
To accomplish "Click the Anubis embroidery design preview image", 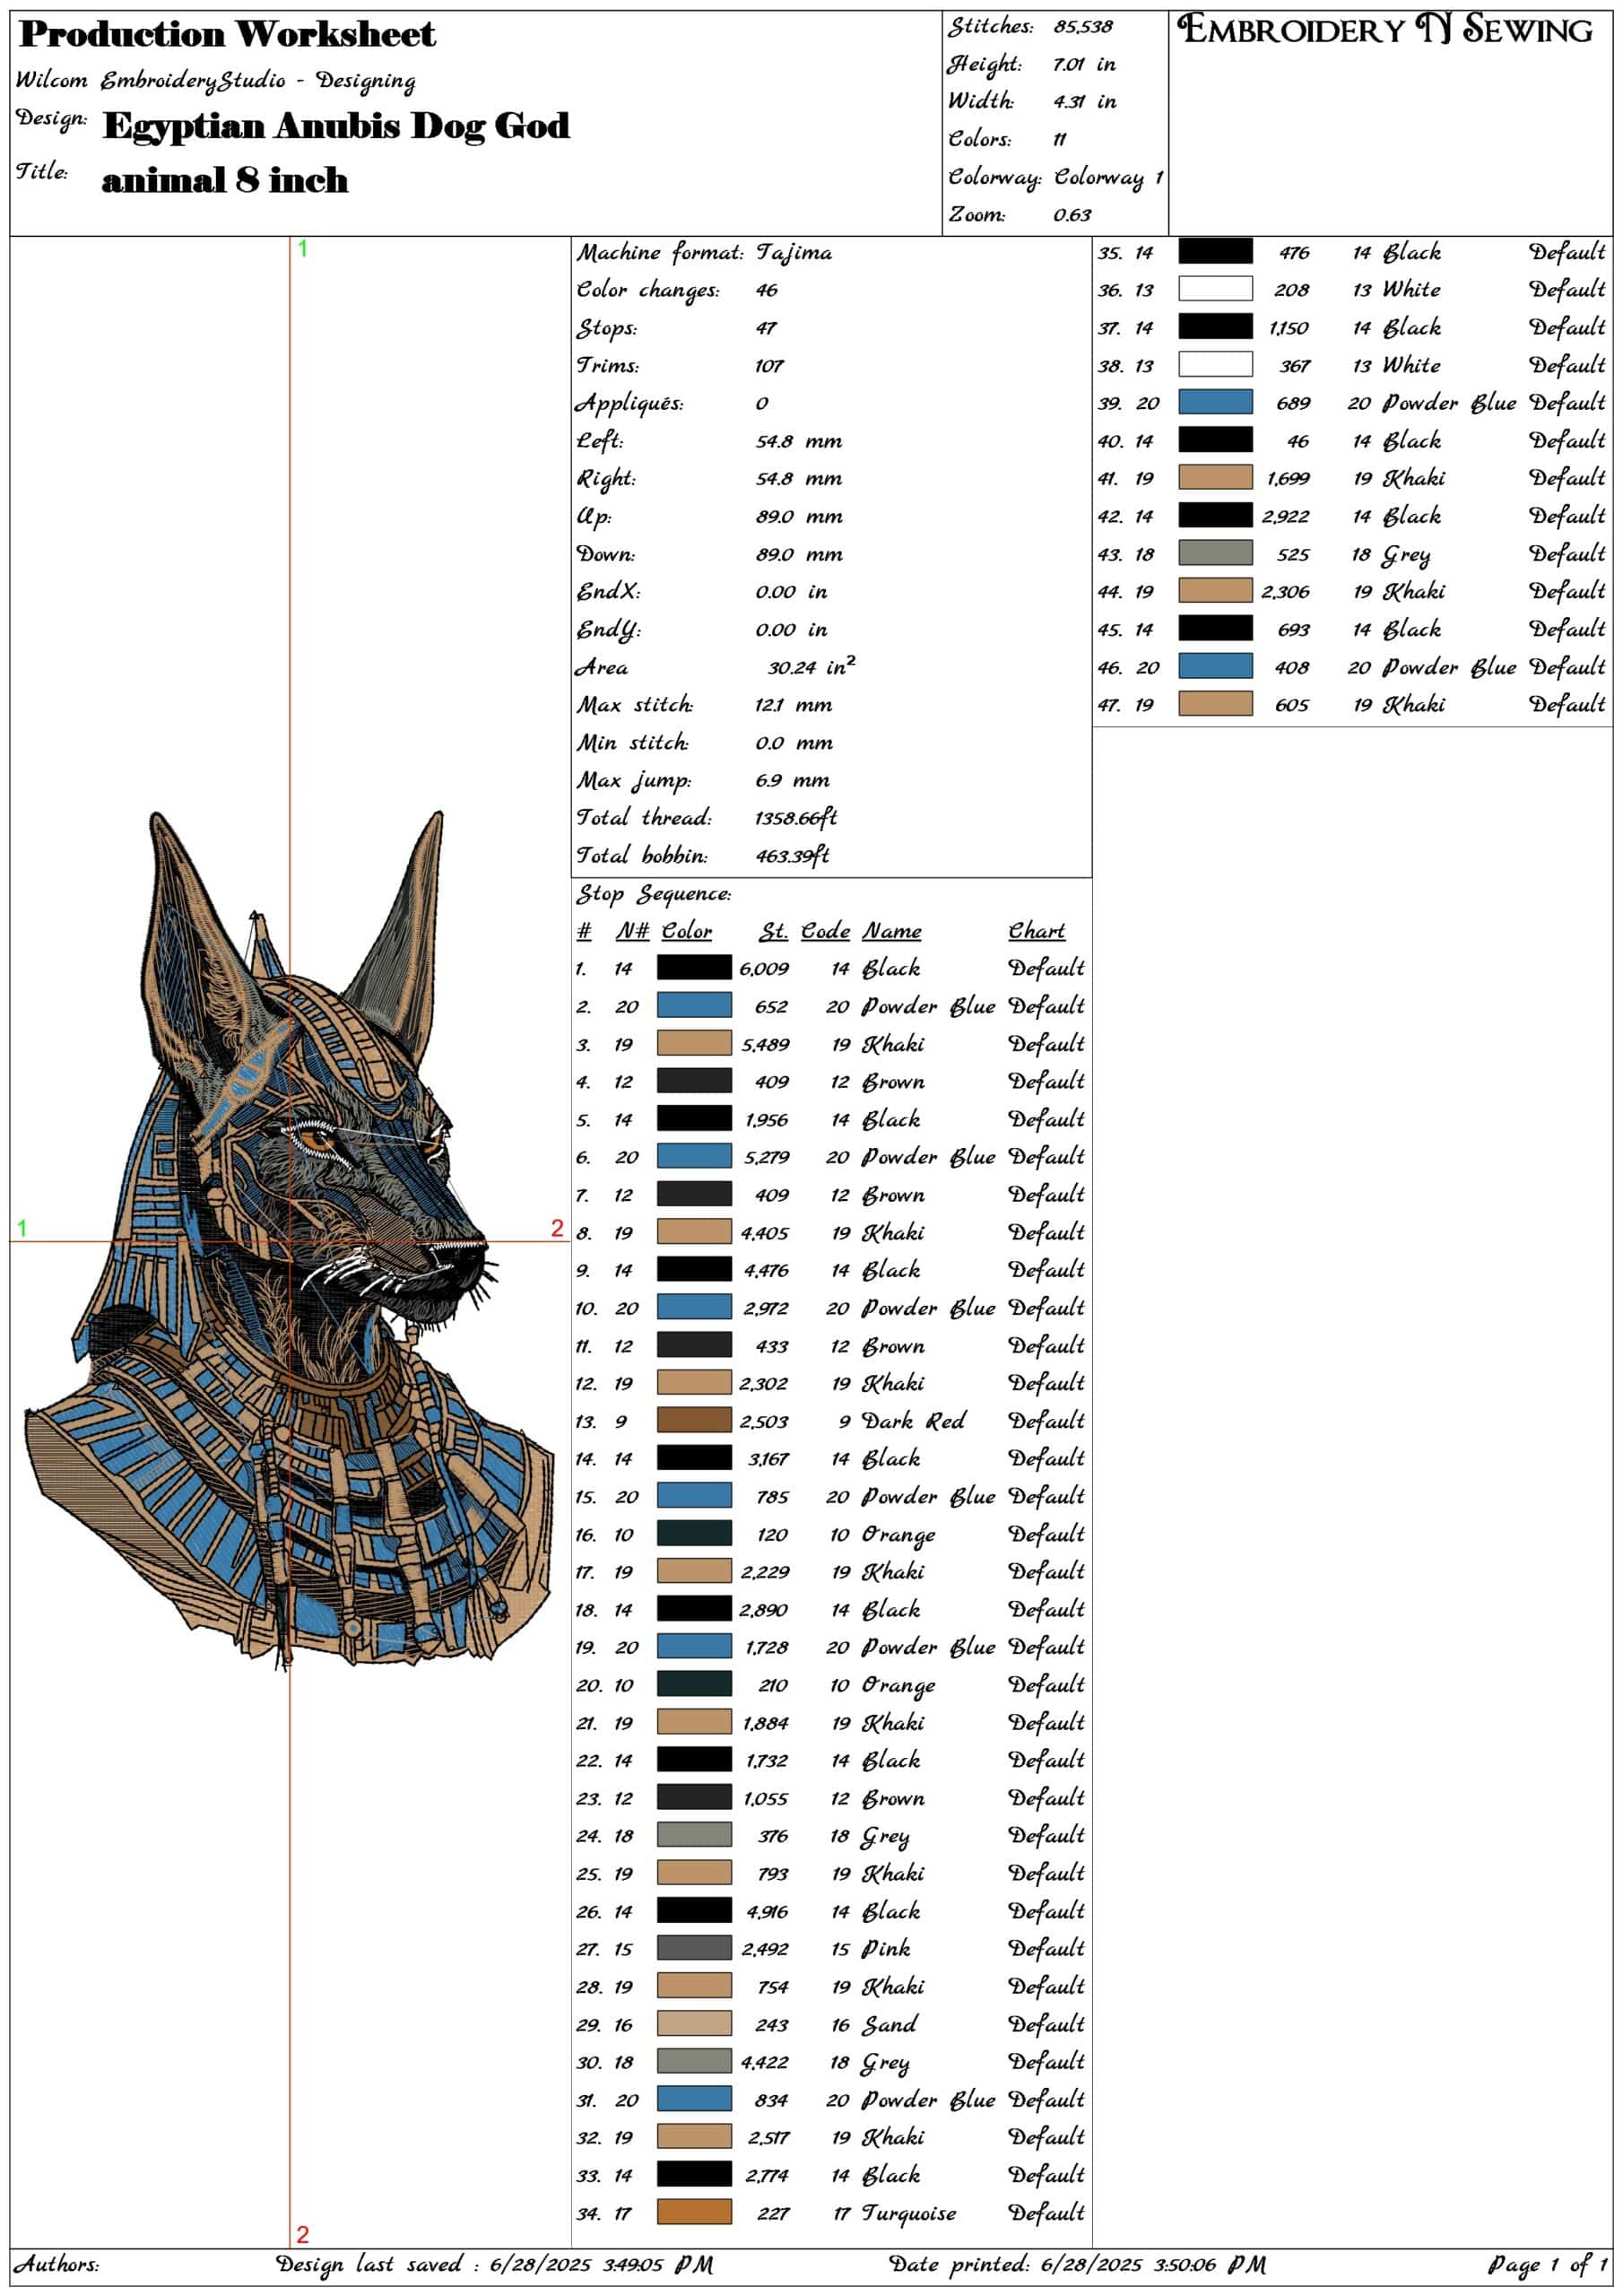I will pos(289,1240).
